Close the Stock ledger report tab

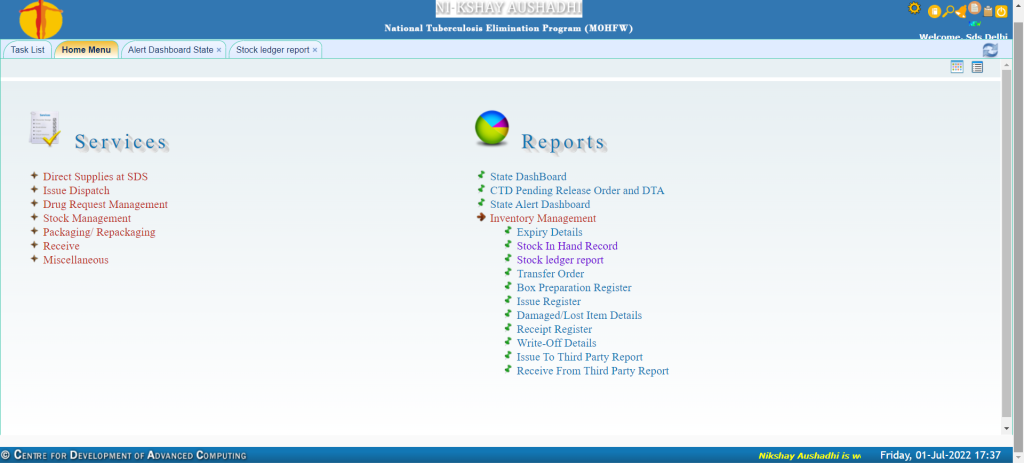[x=315, y=50]
